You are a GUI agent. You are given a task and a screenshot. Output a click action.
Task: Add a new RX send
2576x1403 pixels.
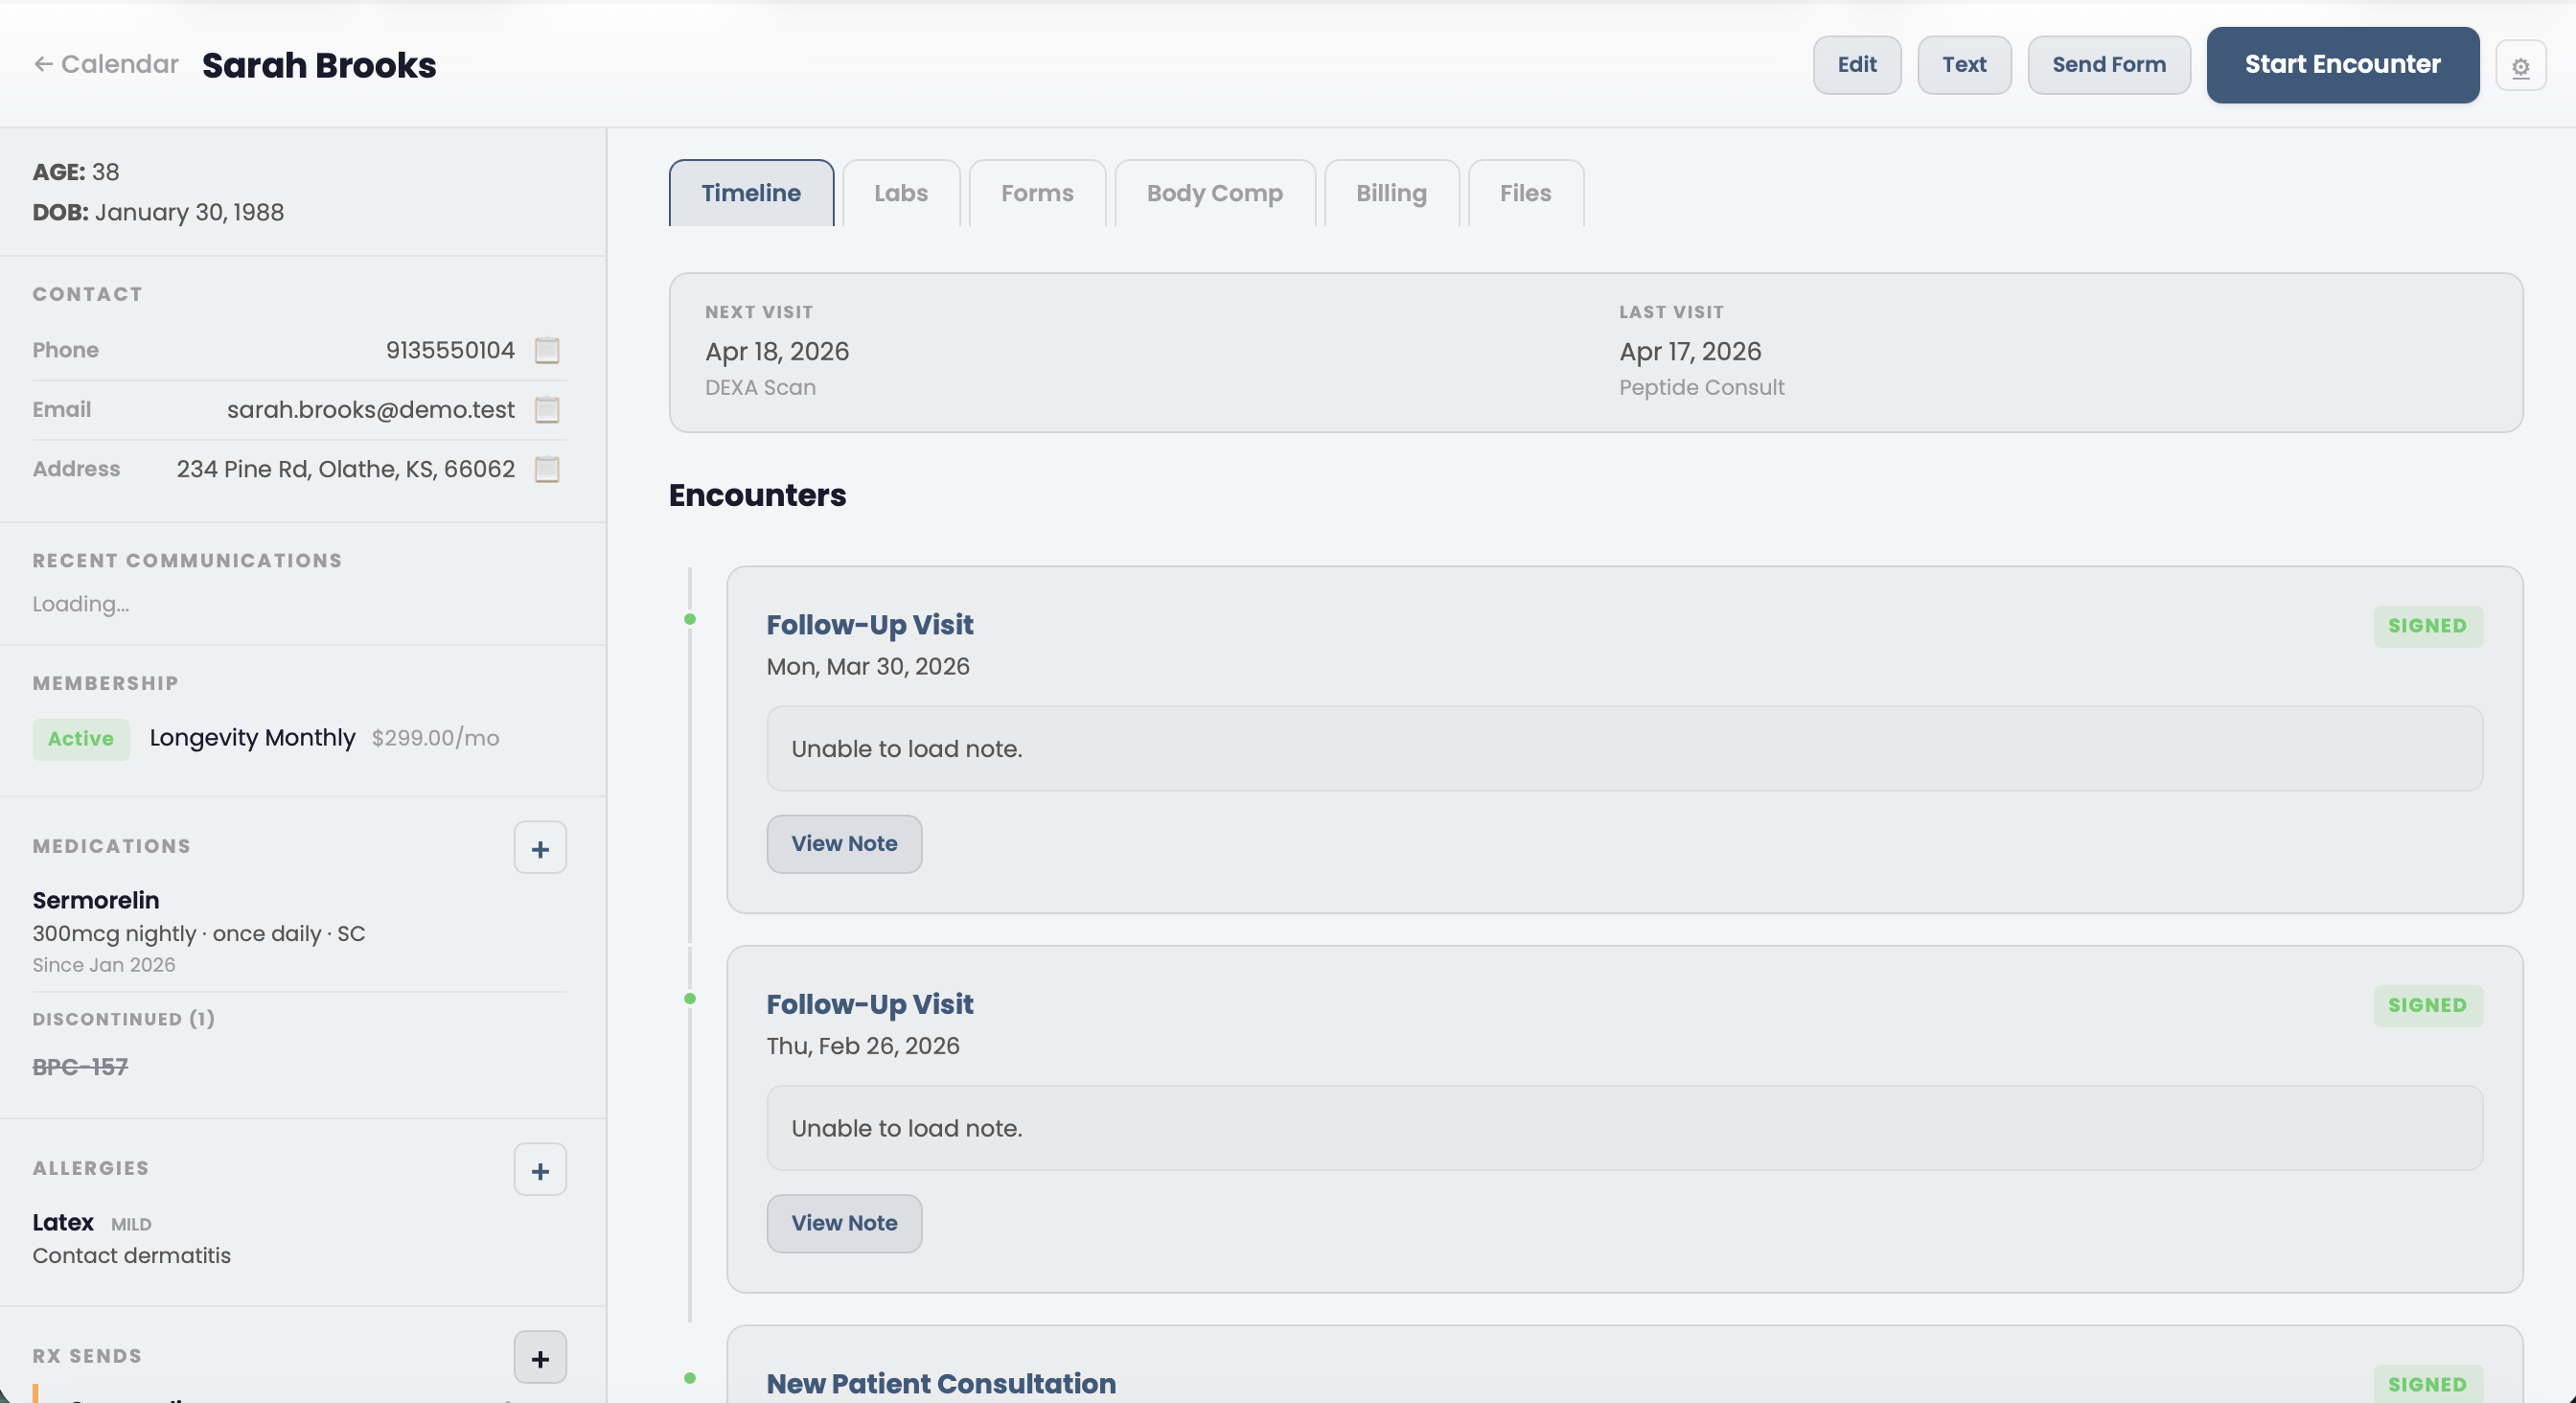[x=540, y=1358]
